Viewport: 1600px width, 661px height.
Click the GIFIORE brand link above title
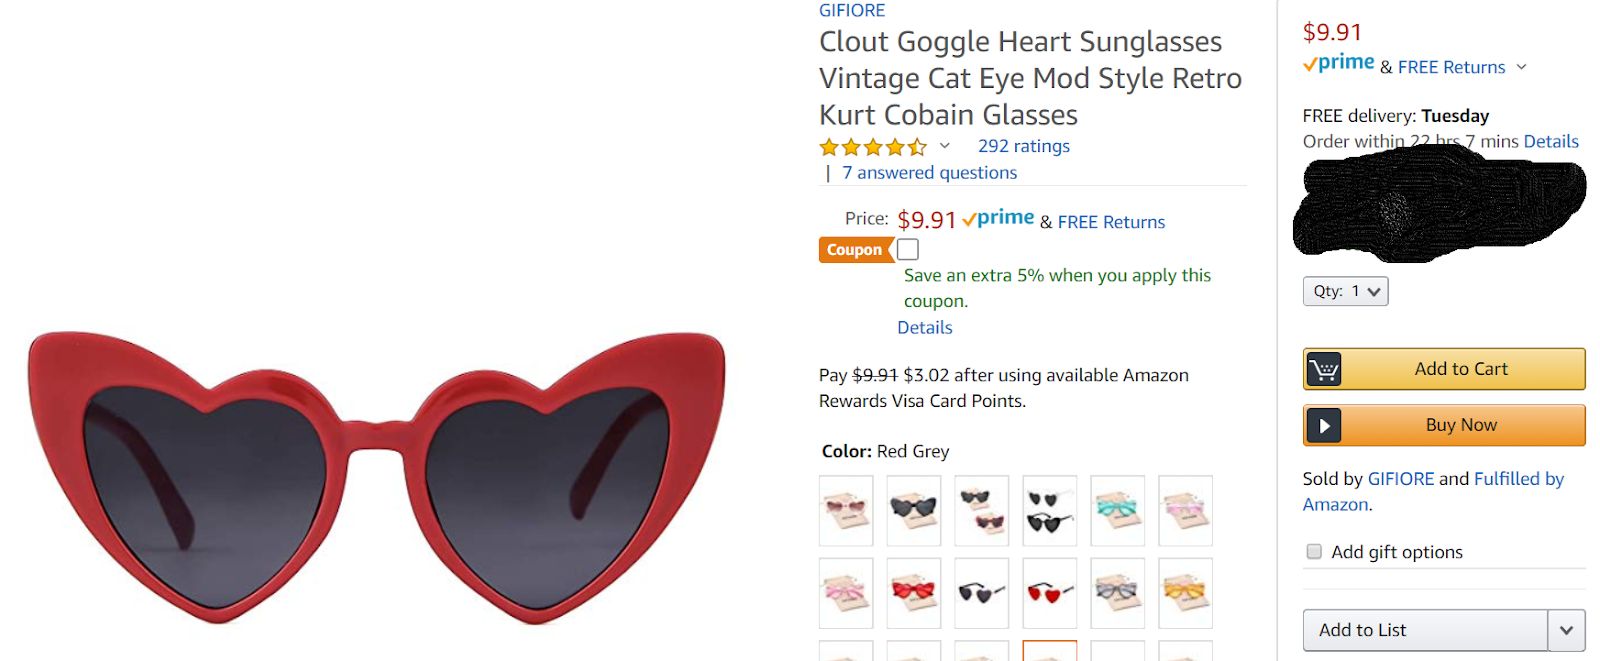[852, 11]
